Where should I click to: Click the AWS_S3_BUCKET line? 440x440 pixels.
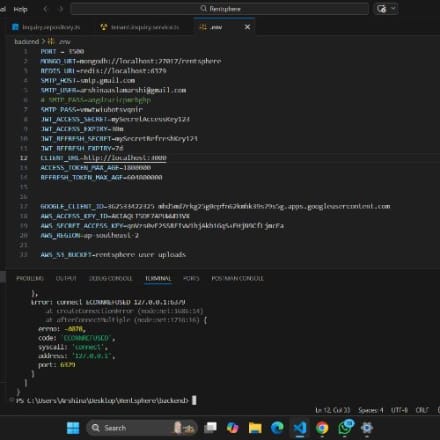coord(113,255)
